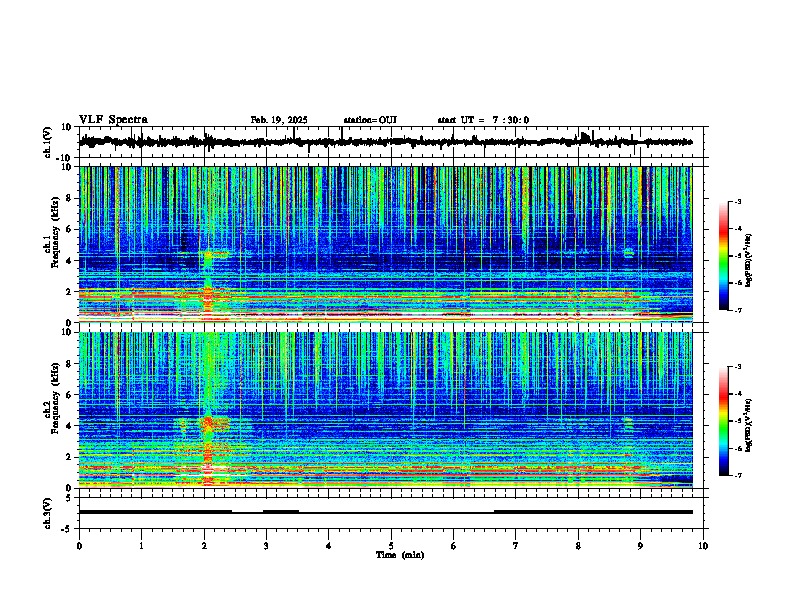Click the 'ch.1(V)' axis label
The height and width of the screenshot is (612, 792).
coord(47,142)
